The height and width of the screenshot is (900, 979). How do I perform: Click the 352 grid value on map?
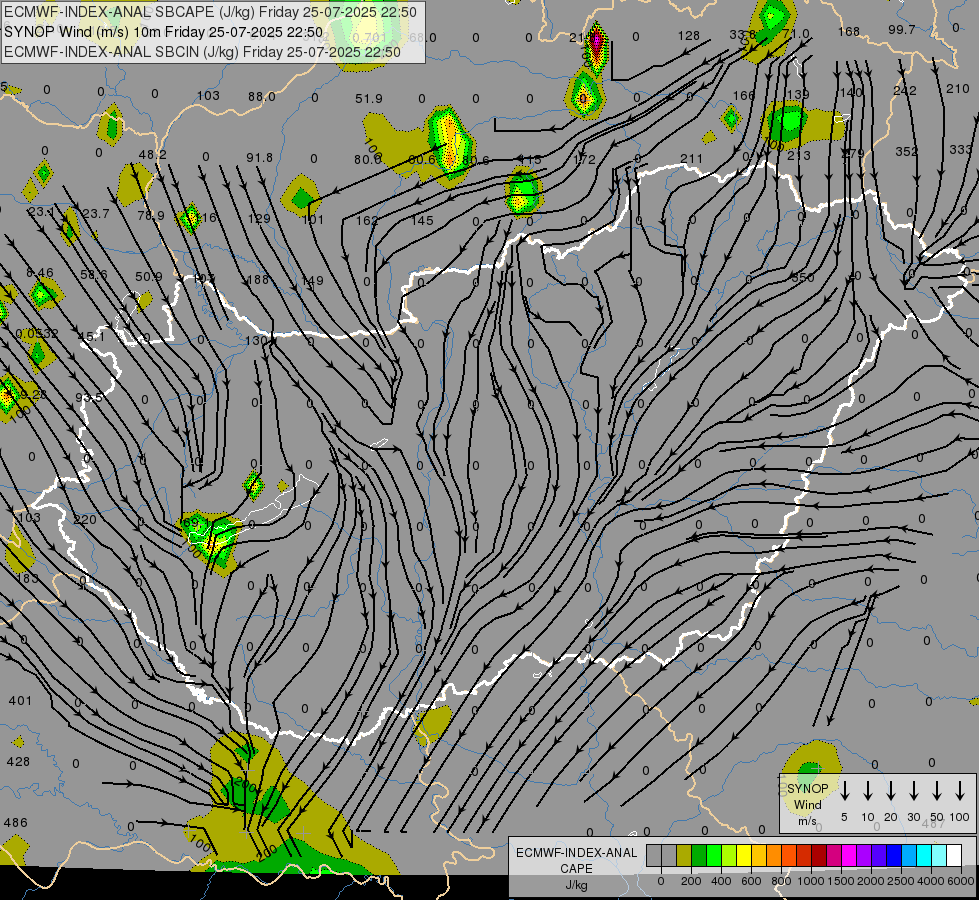point(907,151)
